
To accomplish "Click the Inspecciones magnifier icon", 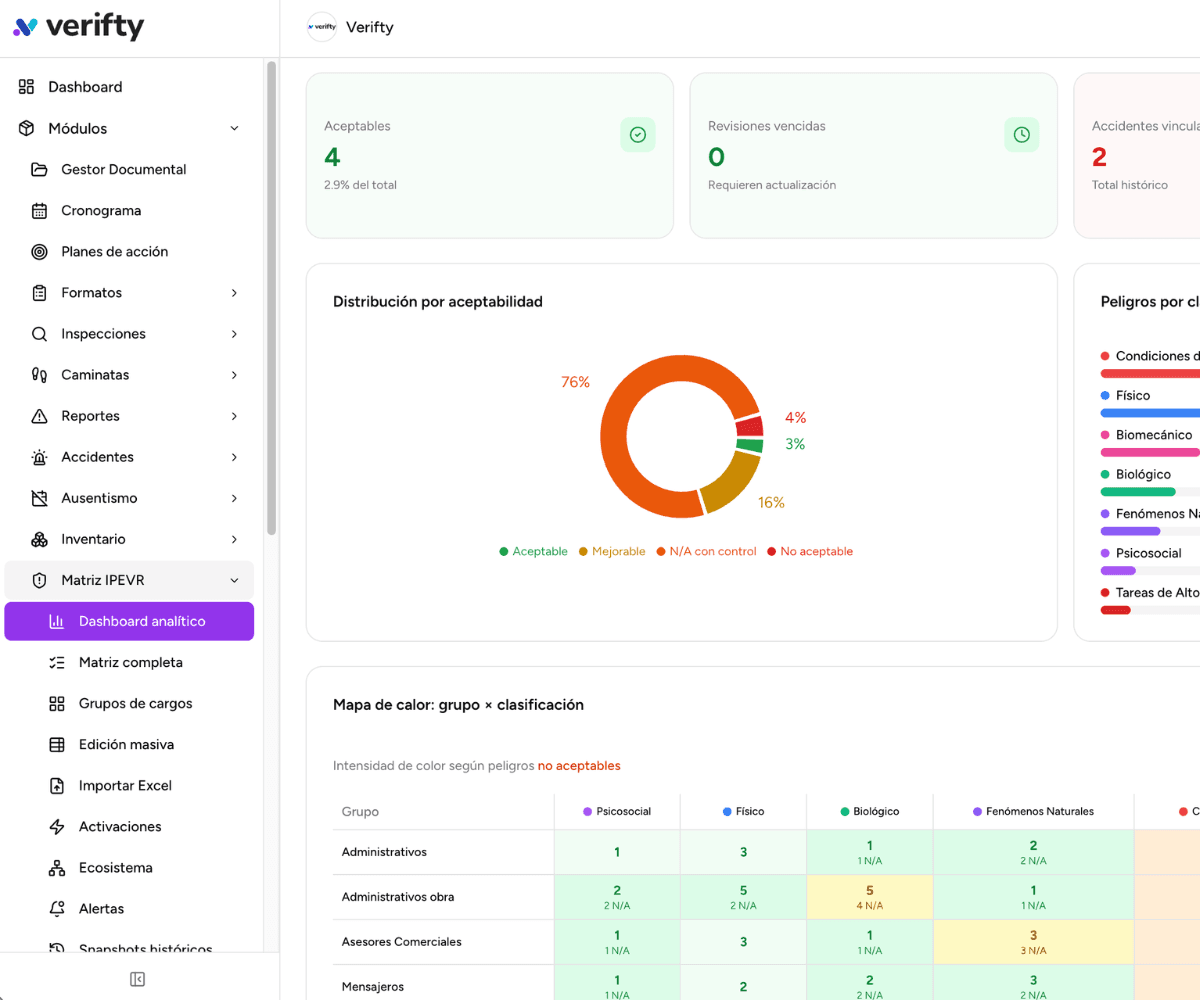I will click(x=40, y=333).
